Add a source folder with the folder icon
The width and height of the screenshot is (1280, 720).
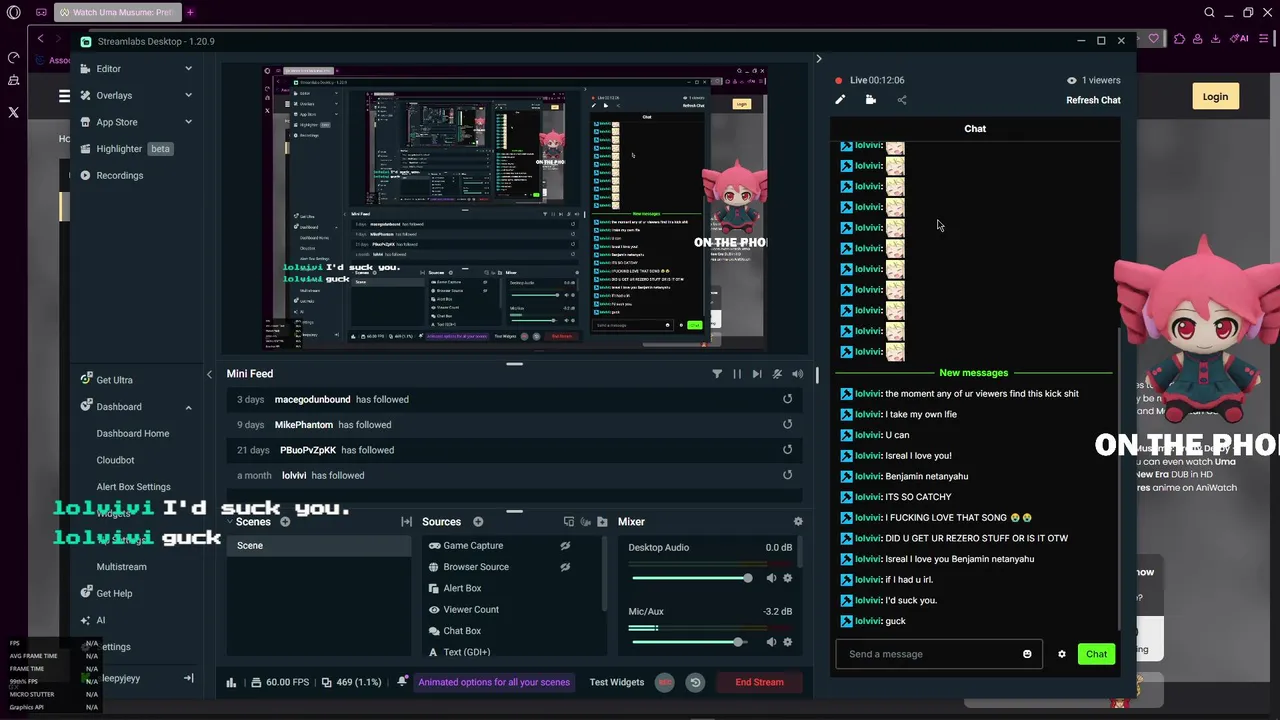point(602,522)
